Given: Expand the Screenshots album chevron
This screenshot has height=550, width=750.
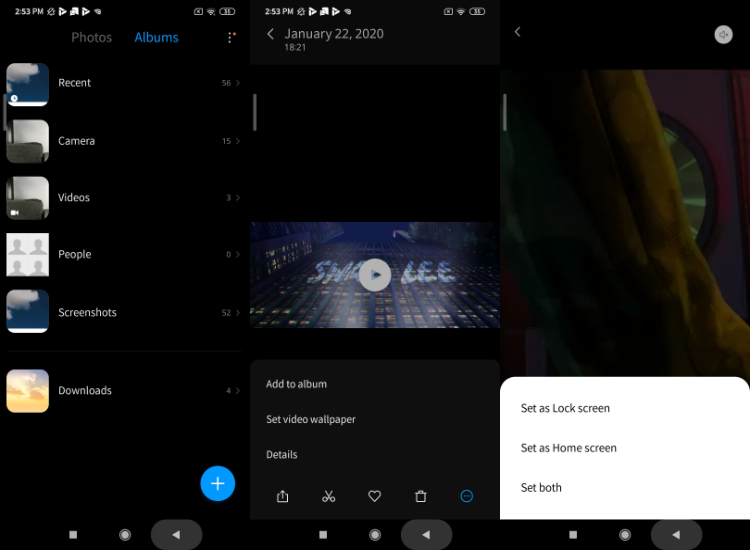Looking at the screenshot, I should tap(238, 312).
